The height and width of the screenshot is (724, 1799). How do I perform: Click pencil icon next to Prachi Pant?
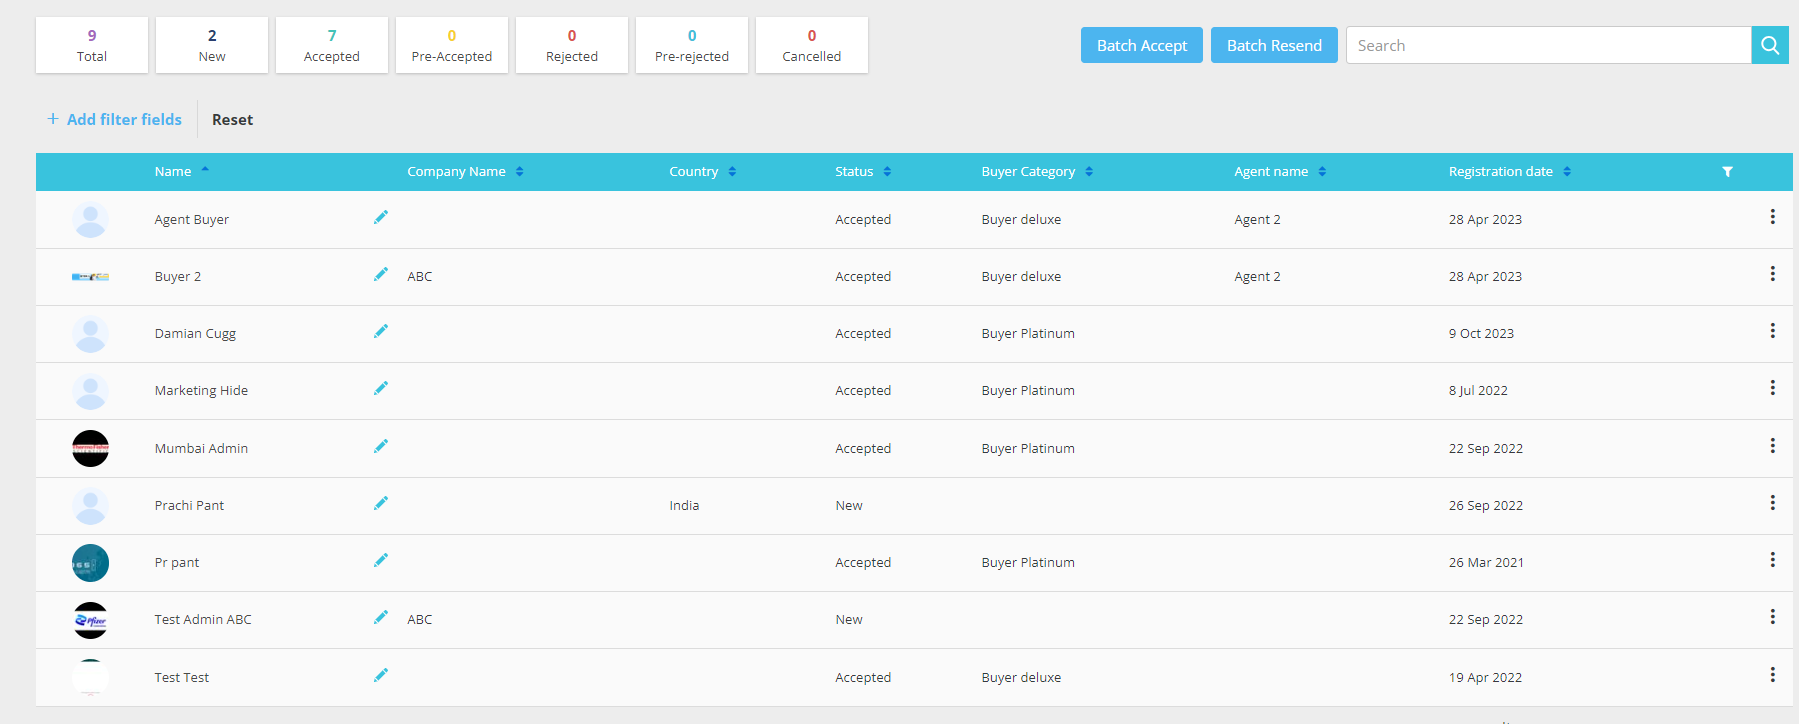coord(381,504)
